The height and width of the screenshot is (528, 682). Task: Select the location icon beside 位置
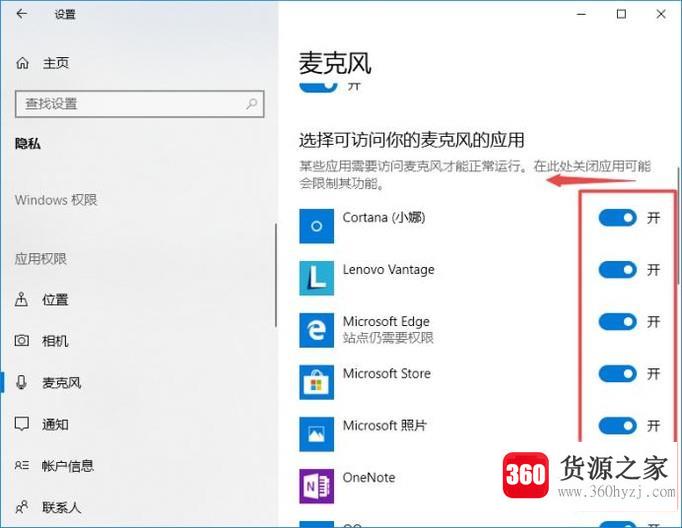tap(22, 299)
